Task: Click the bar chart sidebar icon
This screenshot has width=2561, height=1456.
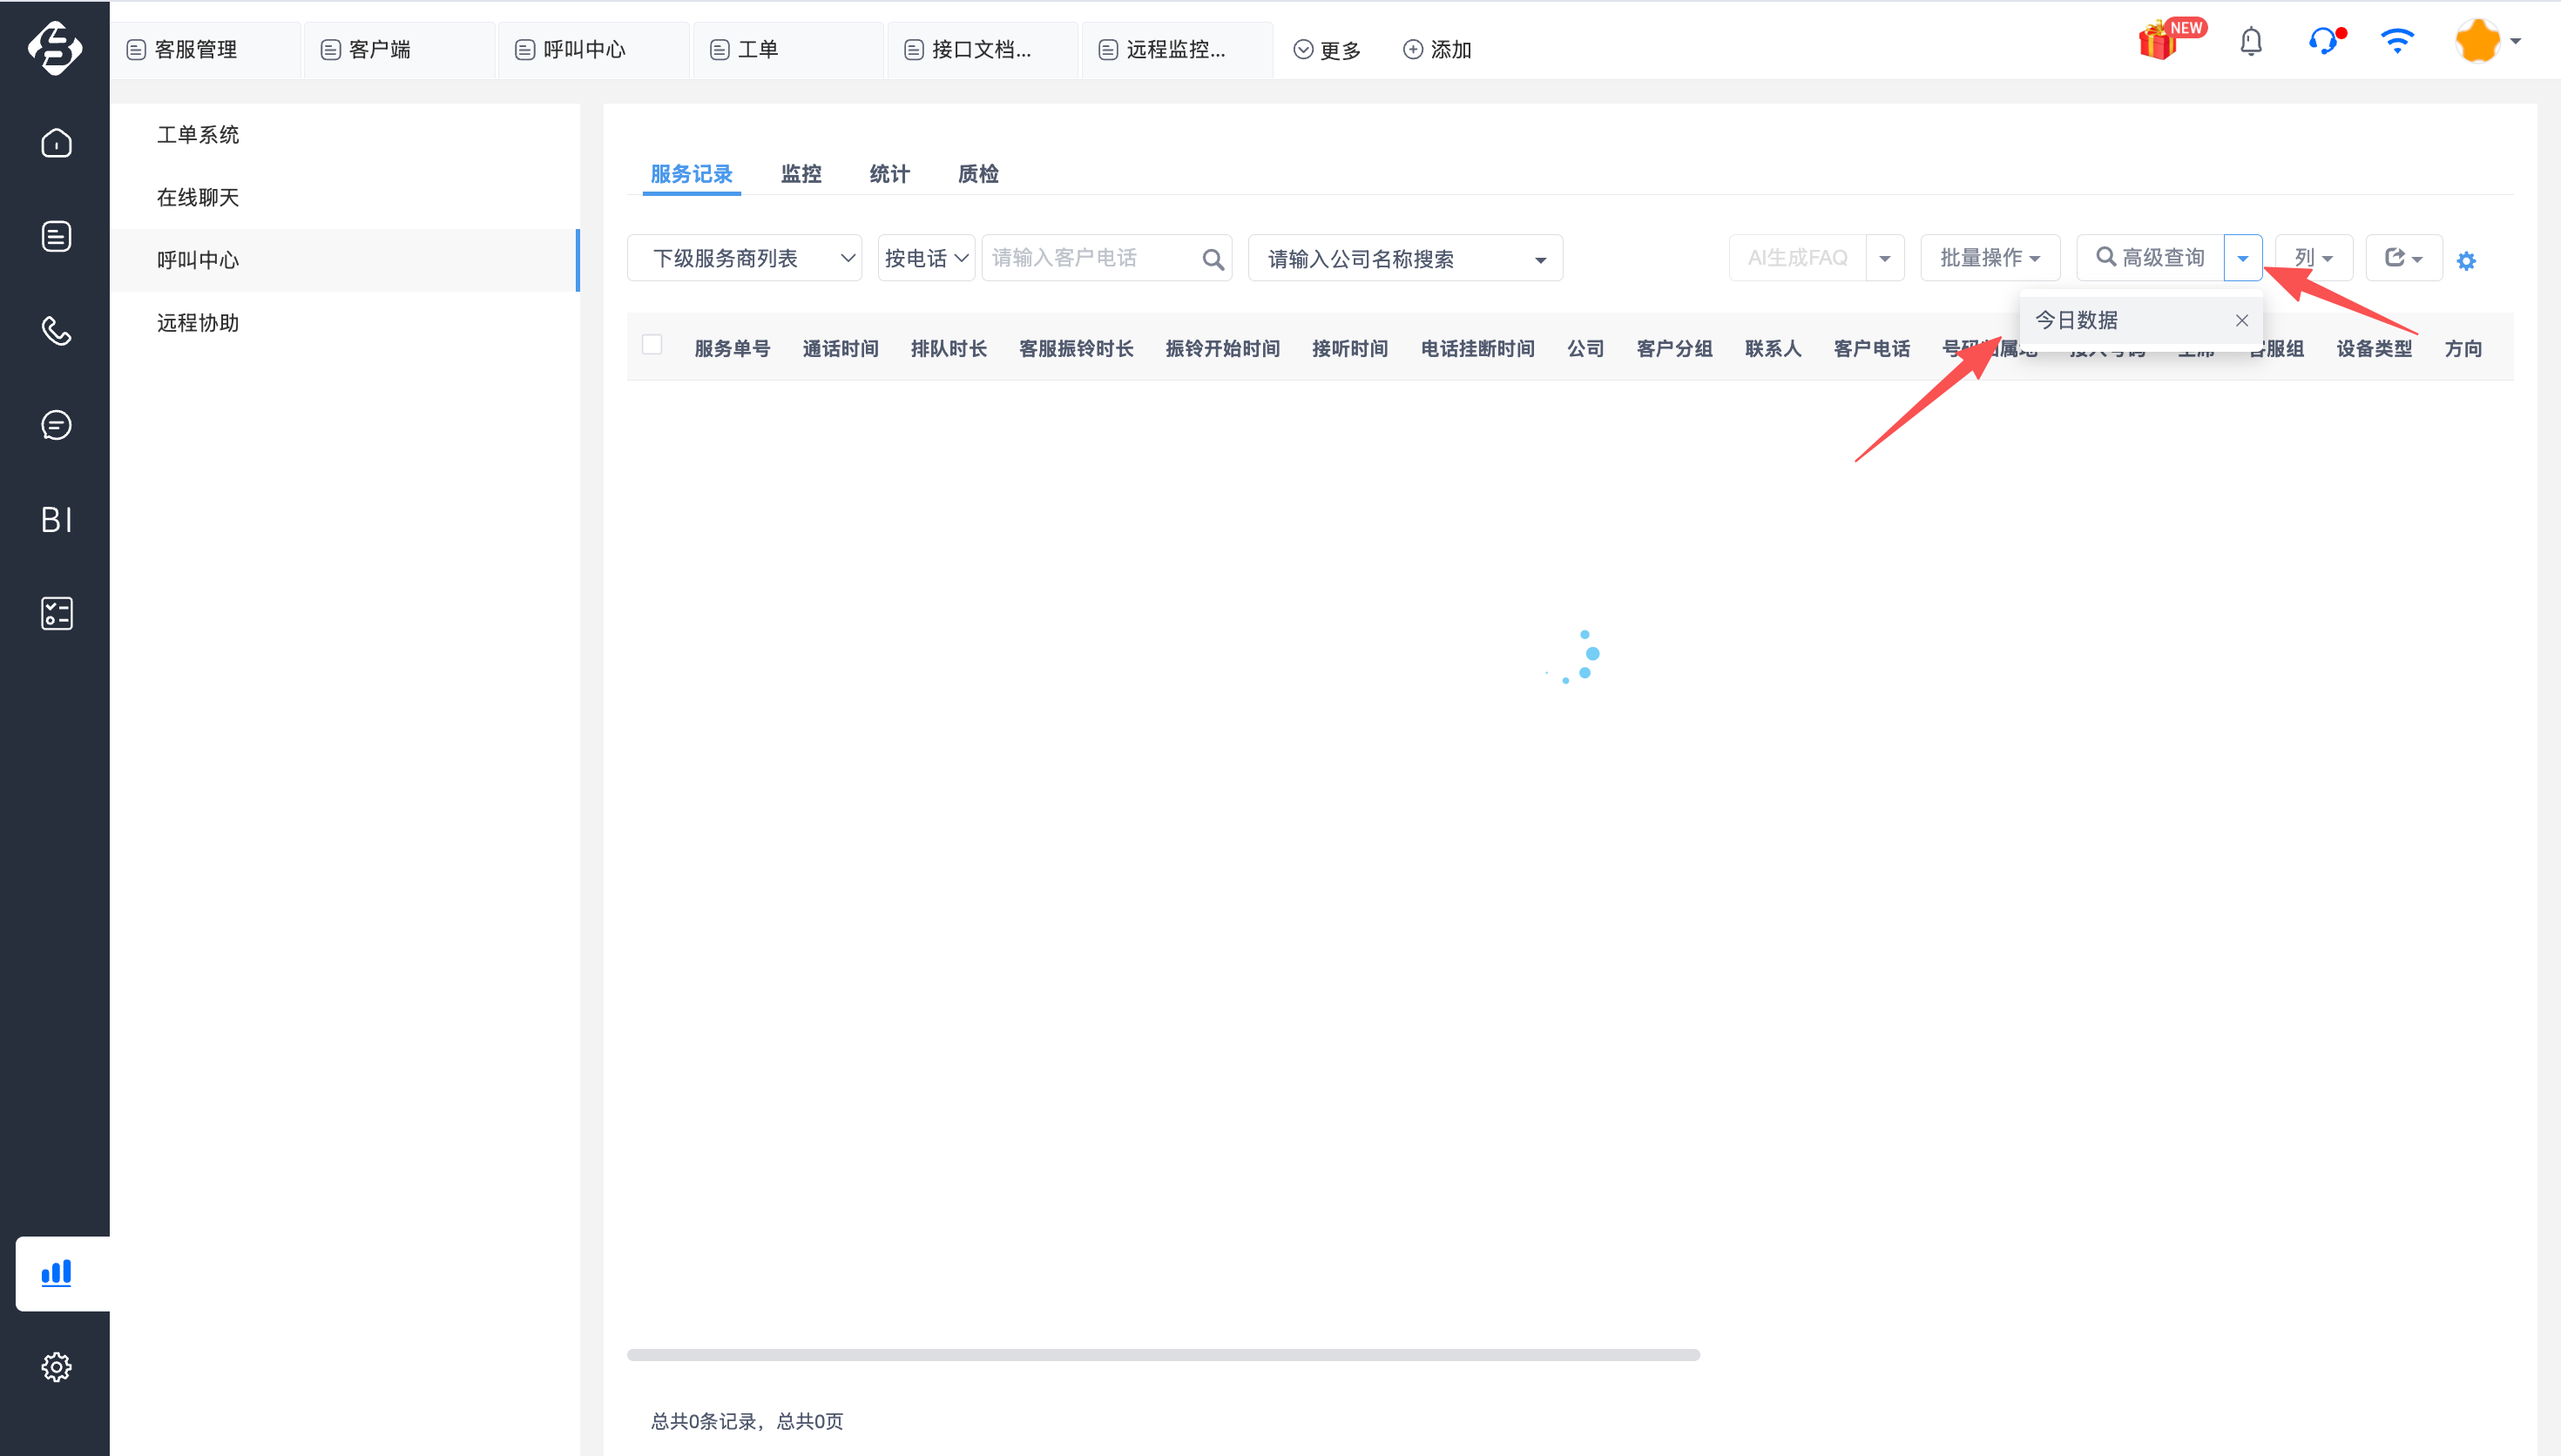Action: click(x=56, y=1273)
